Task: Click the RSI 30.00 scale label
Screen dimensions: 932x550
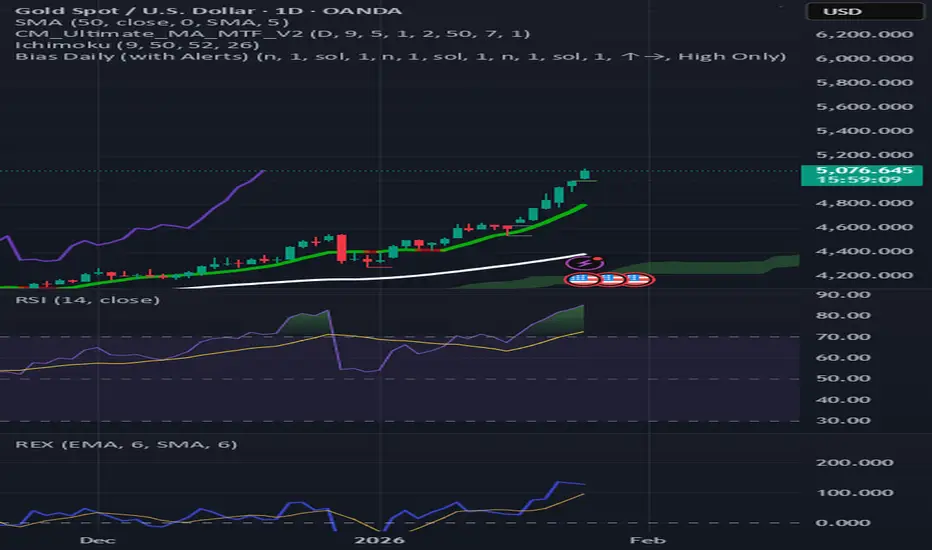Action: pyautogui.click(x=843, y=420)
